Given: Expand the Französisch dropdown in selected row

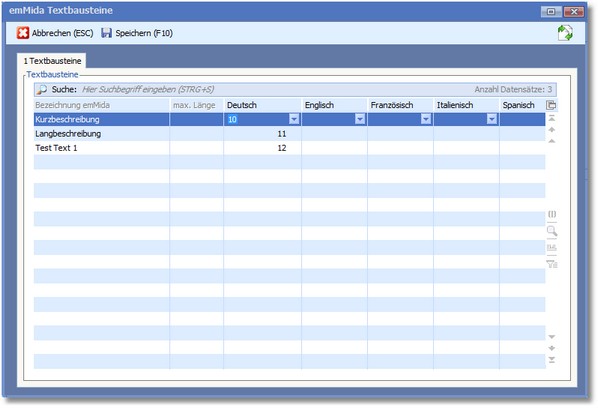Looking at the screenshot, I should click(426, 119).
